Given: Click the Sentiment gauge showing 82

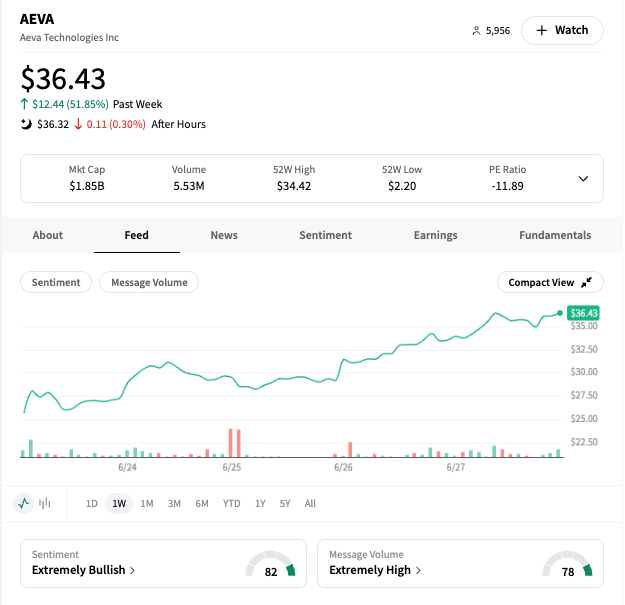Looking at the screenshot, I should click(272, 568).
